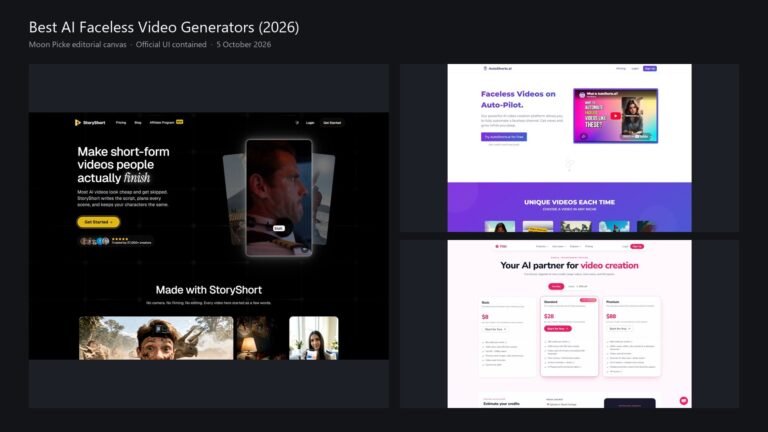768x432 pixels.
Task: Click Try AutoShorts.ai for Free button
Action: tap(504, 137)
